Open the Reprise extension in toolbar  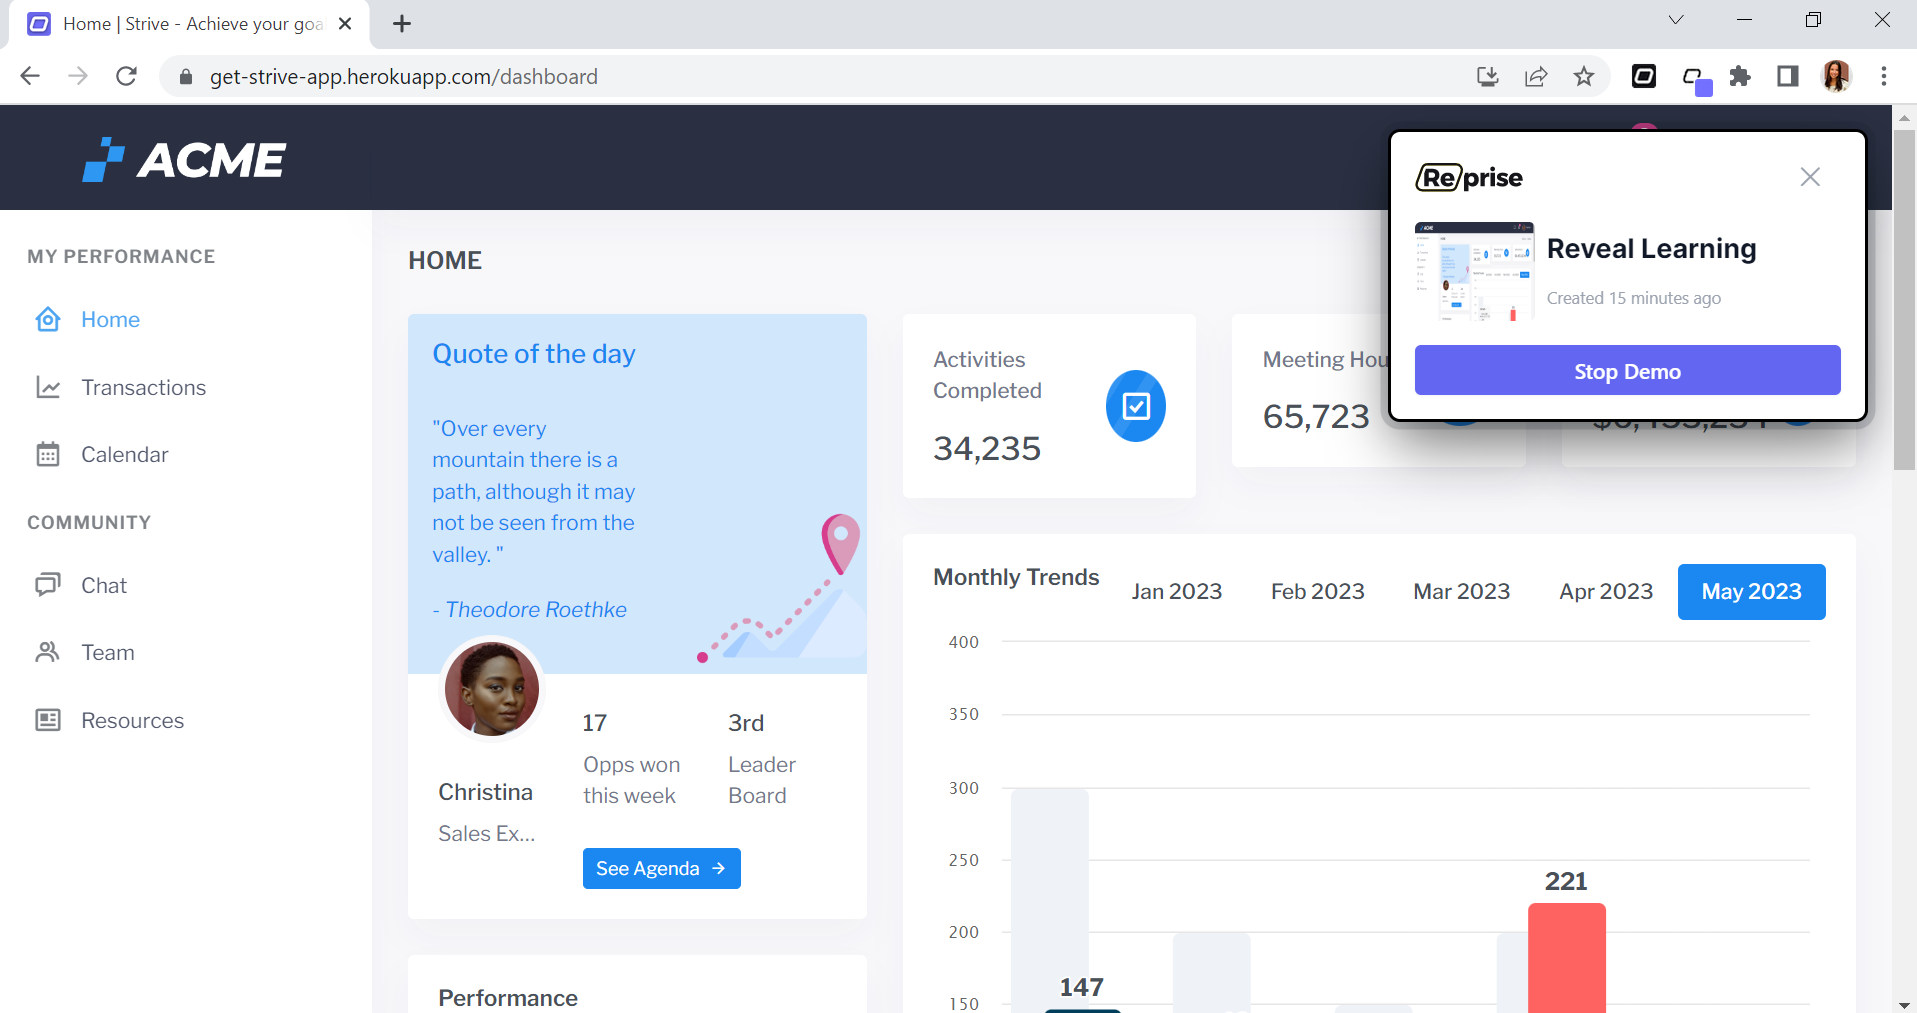coord(1644,77)
